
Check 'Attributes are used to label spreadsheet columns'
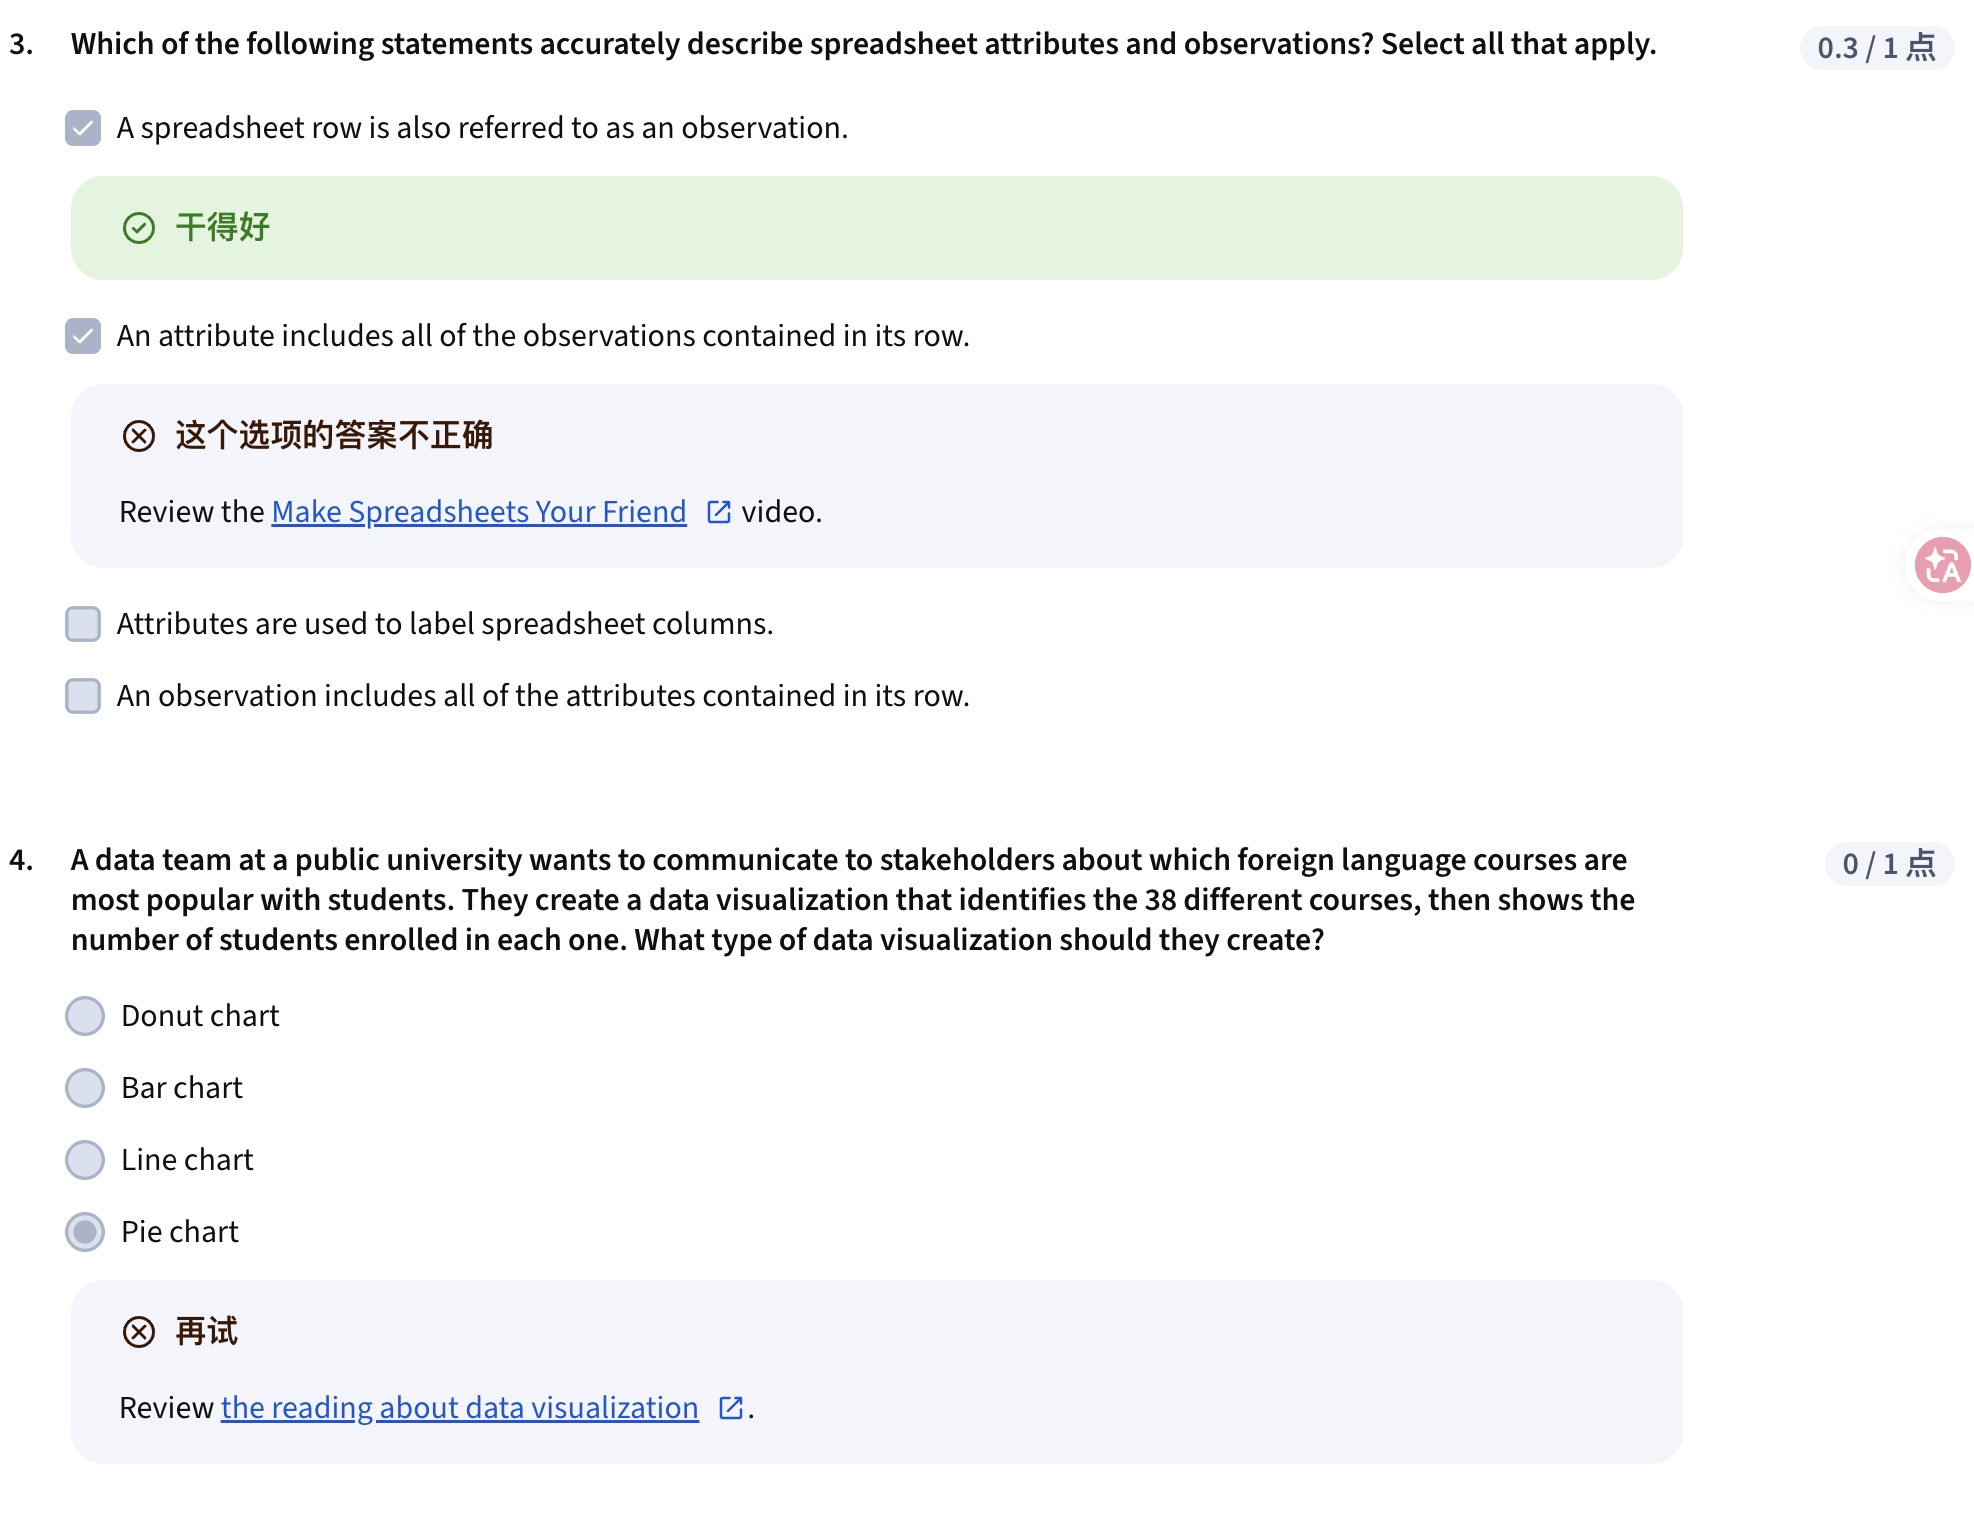83,624
